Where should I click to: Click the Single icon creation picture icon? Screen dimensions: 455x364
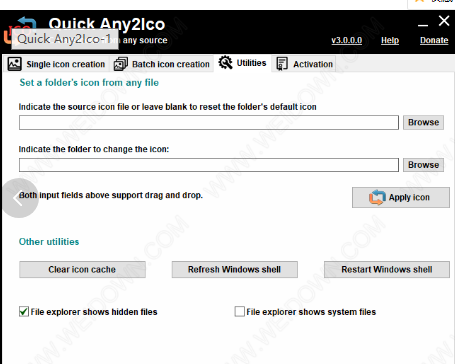tap(15, 64)
